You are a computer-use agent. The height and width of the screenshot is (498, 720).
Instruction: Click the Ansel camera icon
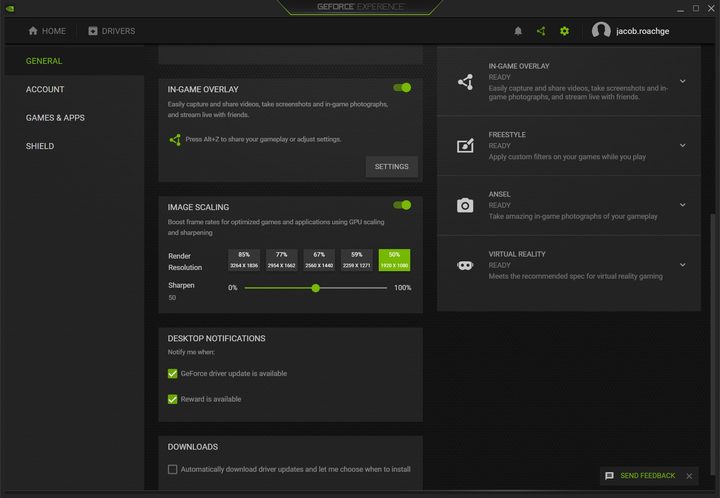tap(465, 205)
